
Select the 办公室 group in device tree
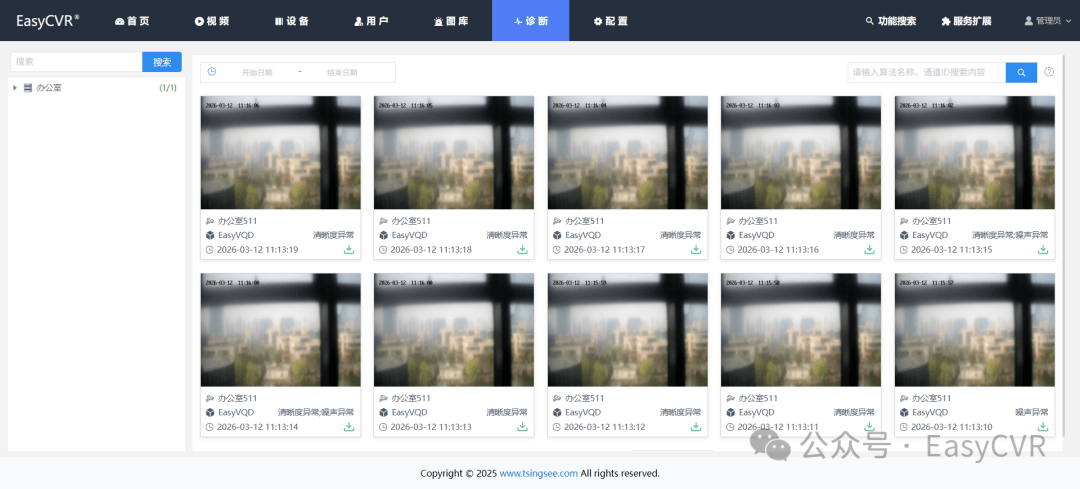(49, 88)
